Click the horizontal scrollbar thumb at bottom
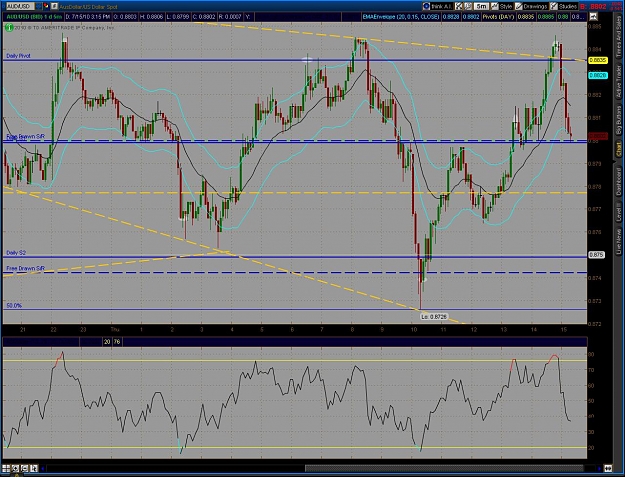 click(x=444, y=468)
